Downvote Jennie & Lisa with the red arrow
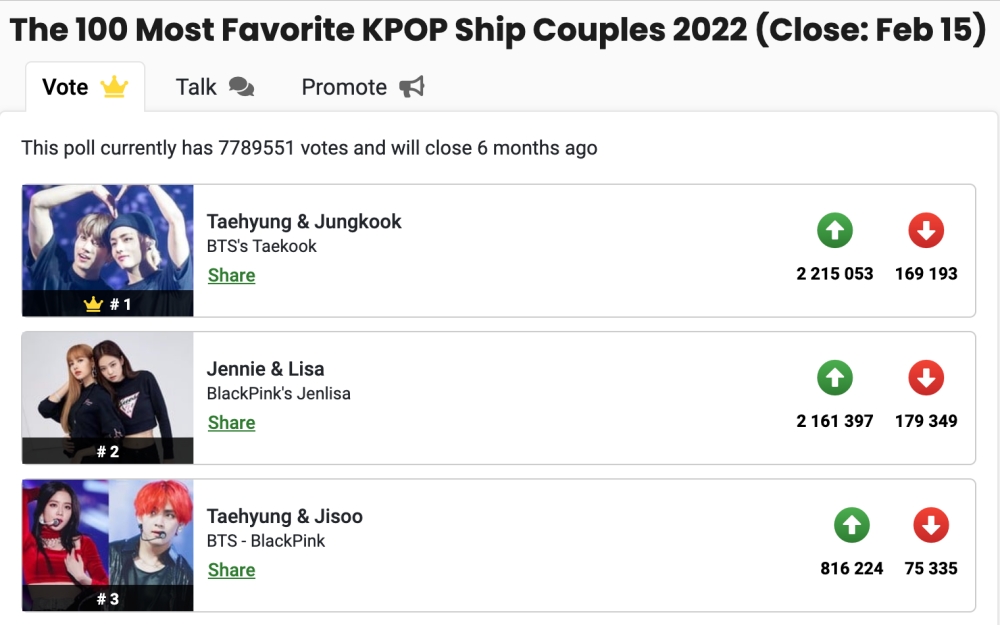1000x625 pixels. pyautogui.click(x=926, y=378)
